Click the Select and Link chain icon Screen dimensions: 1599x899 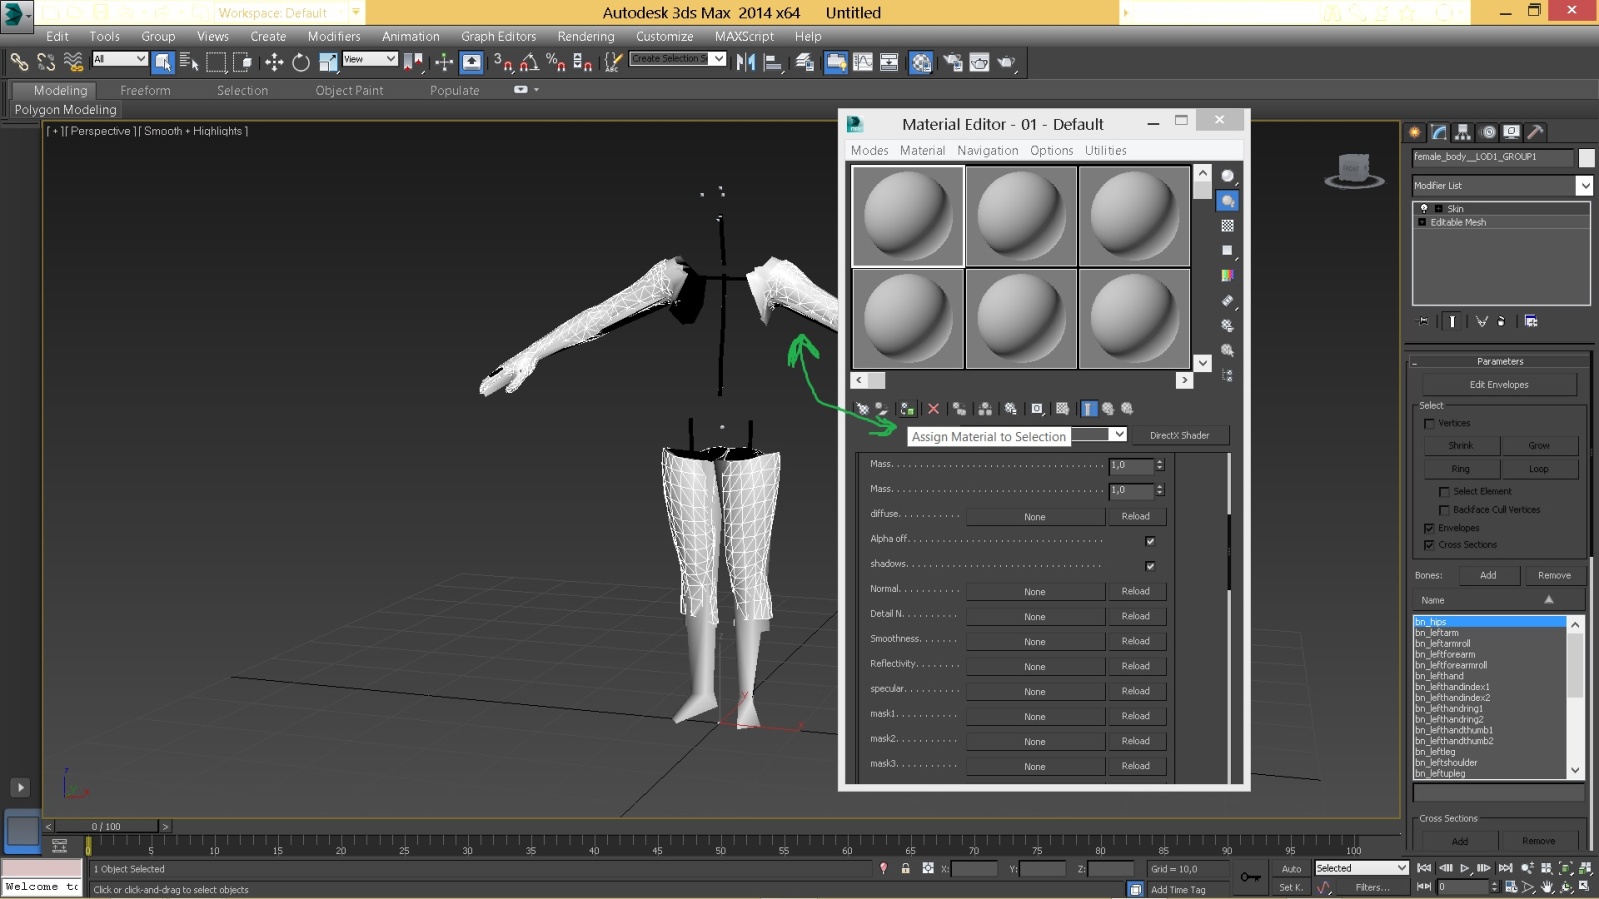19,62
